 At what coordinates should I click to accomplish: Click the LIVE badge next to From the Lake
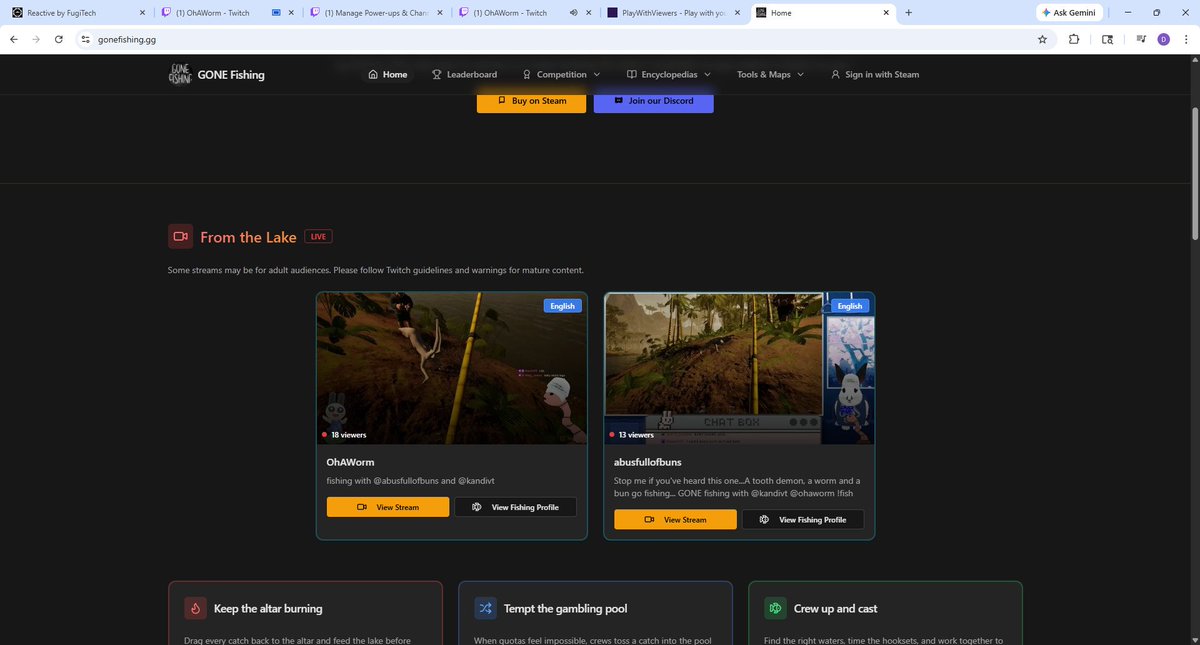click(318, 235)
